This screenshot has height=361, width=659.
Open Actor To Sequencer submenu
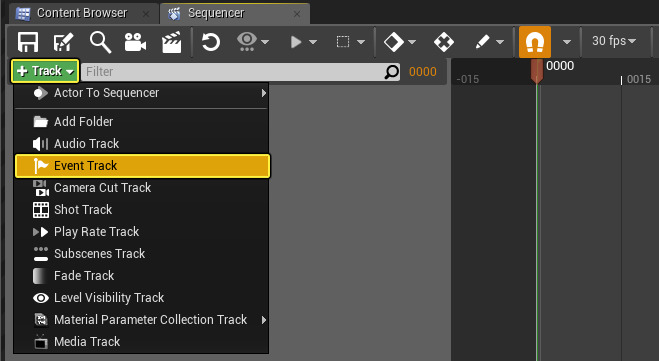[x=142, y=93]
